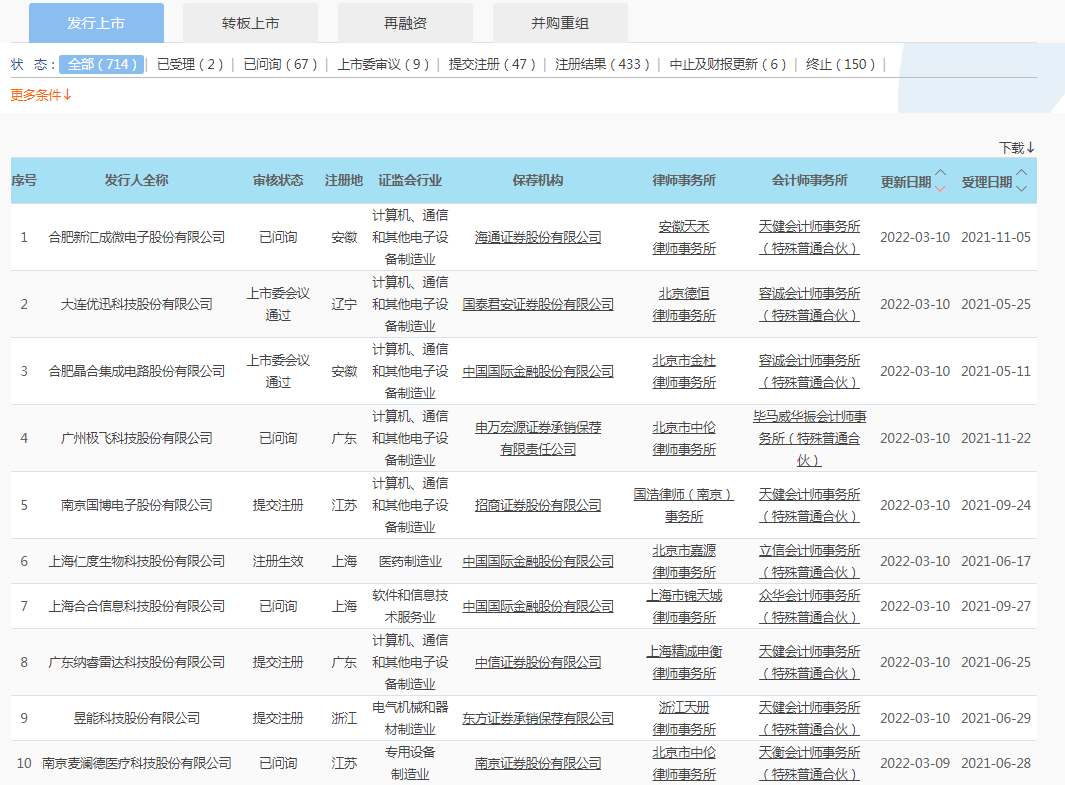Screen dimensions: 1065x785
Task: Select the 发行上市 tab
Action: [x=96, y=22]
